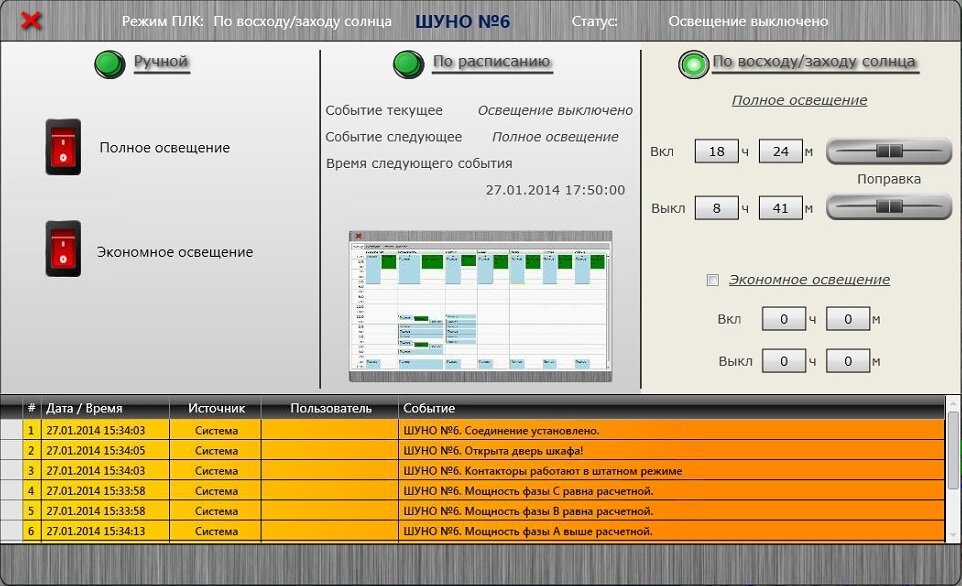Screen dimensions: 962x586
Task: Click the Полное освещение underlined heading
Action: tap(799, 100)
